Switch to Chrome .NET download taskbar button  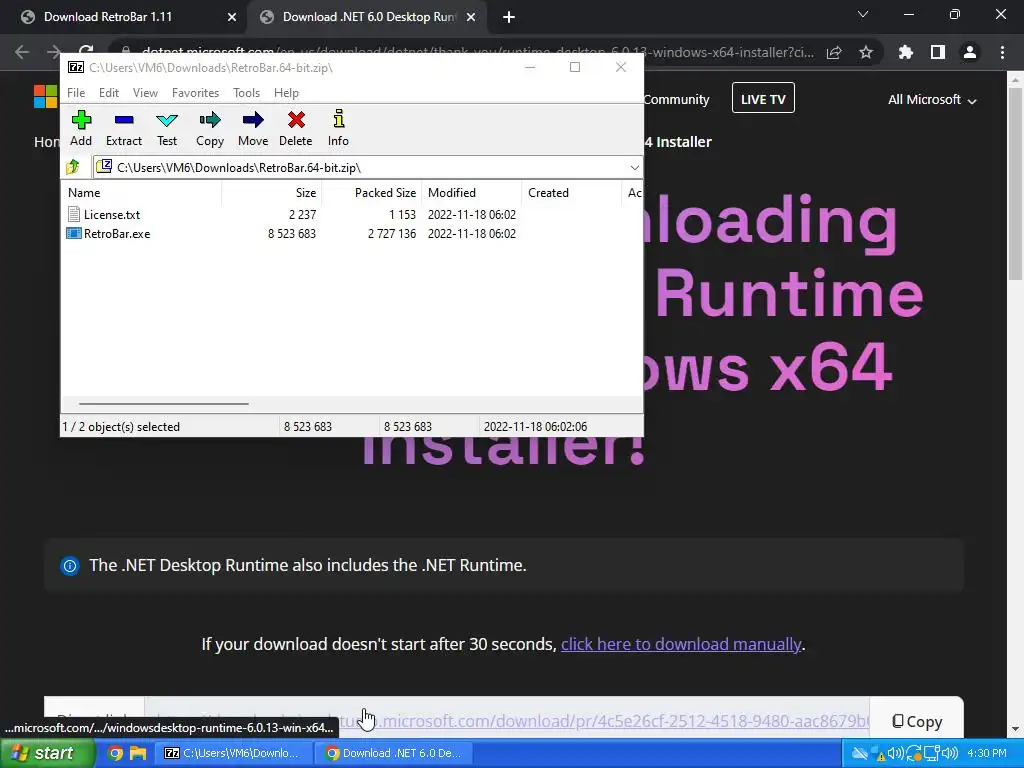point(394,754)
